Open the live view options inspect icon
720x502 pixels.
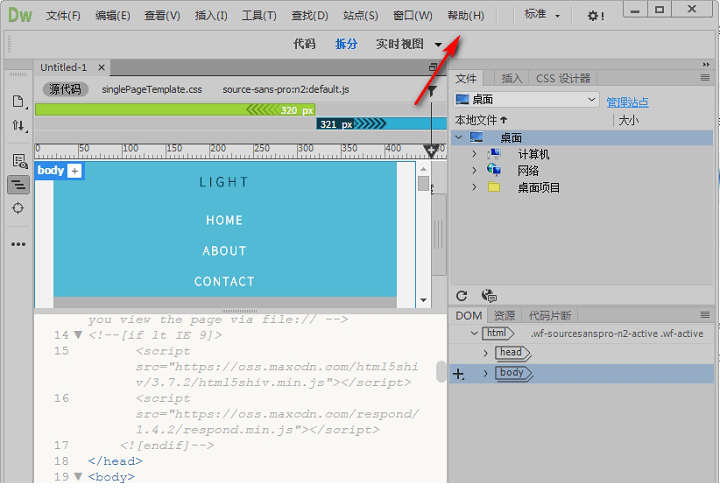point(19,161)
